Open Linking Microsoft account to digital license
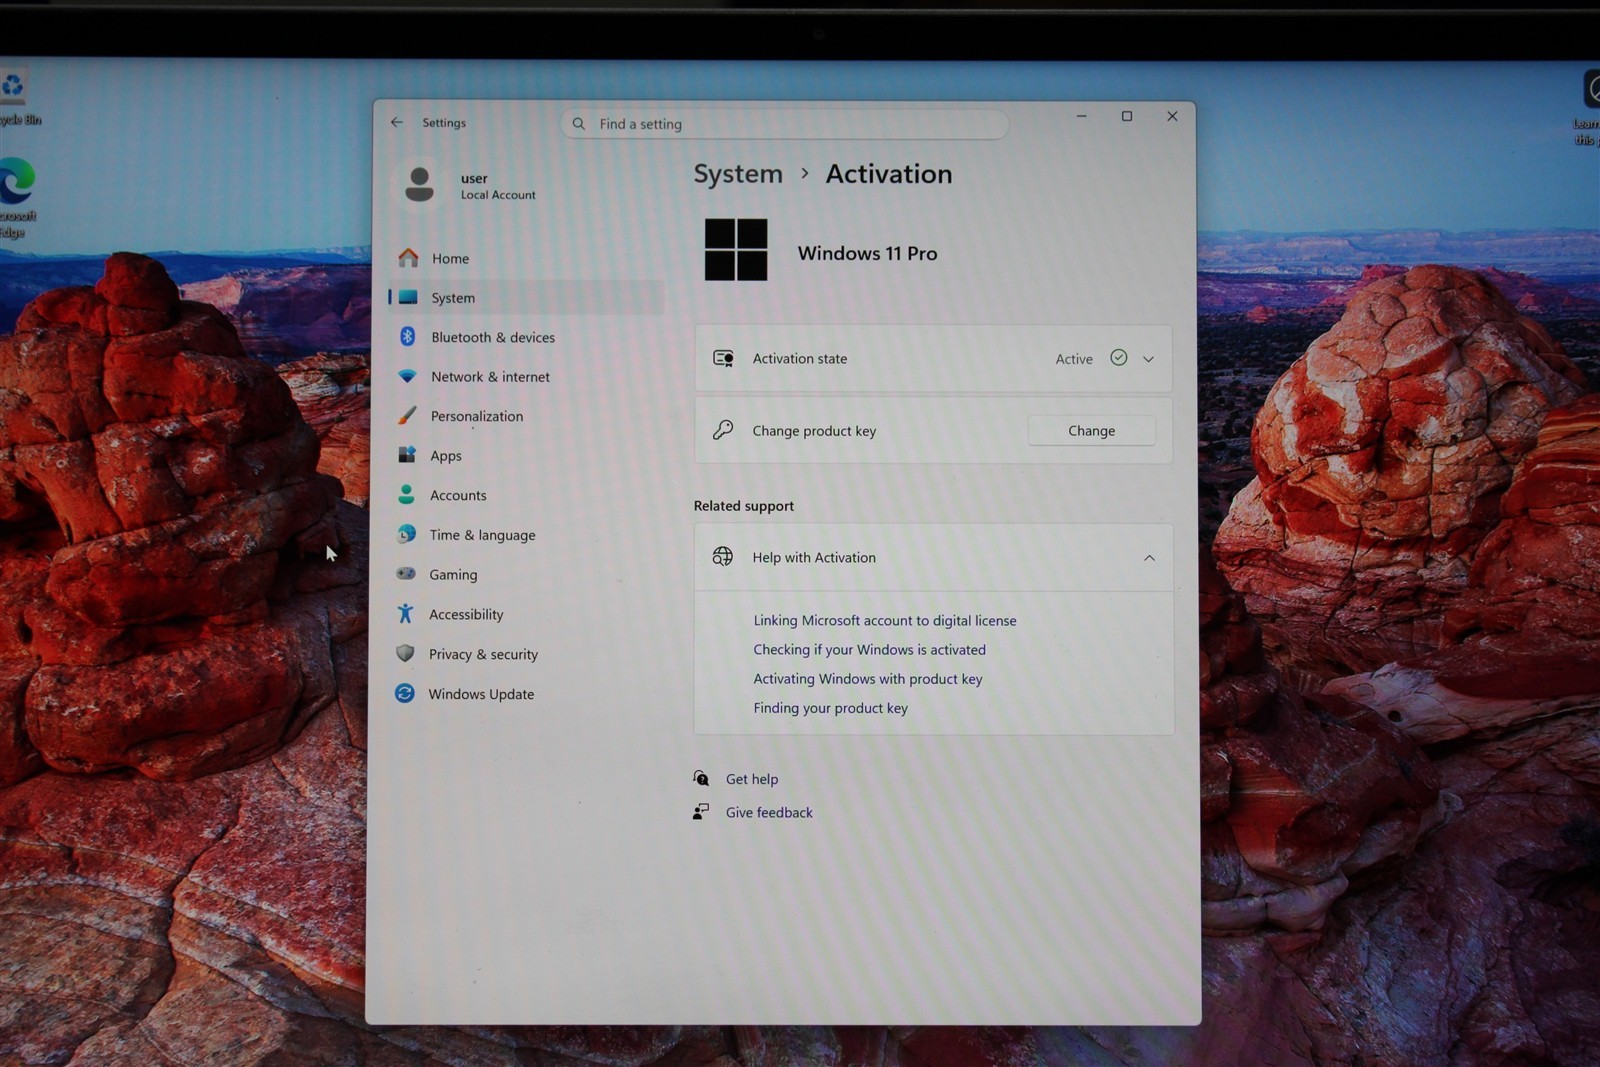This screenshot has height=1067, width=1600. click(x=884, y=620)
